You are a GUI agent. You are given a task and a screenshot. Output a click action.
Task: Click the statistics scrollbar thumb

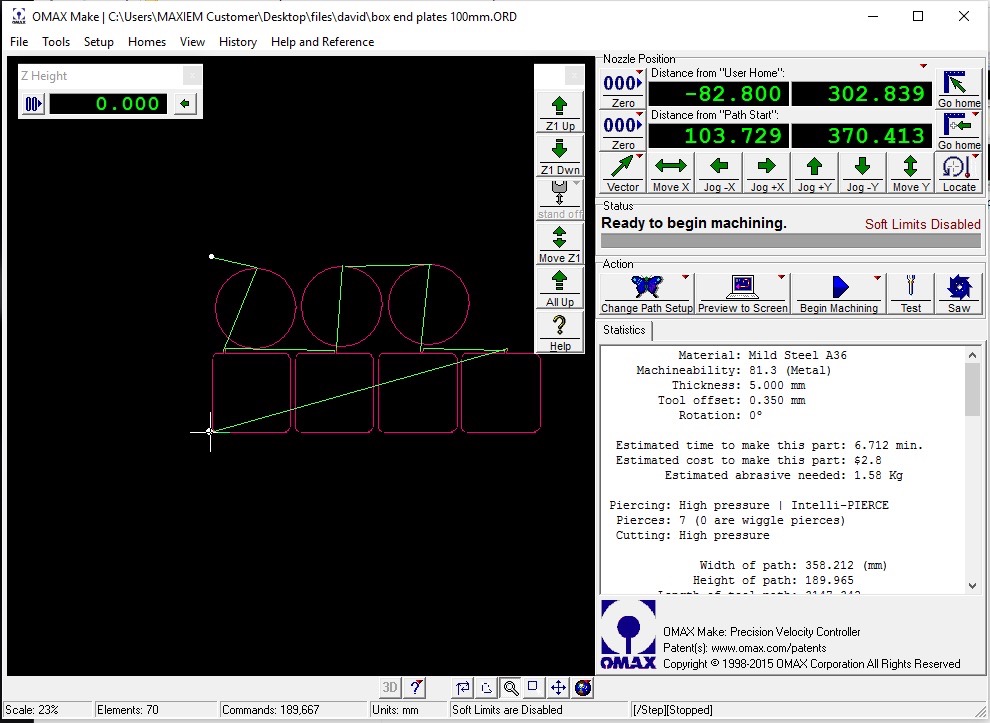(972, 389)
